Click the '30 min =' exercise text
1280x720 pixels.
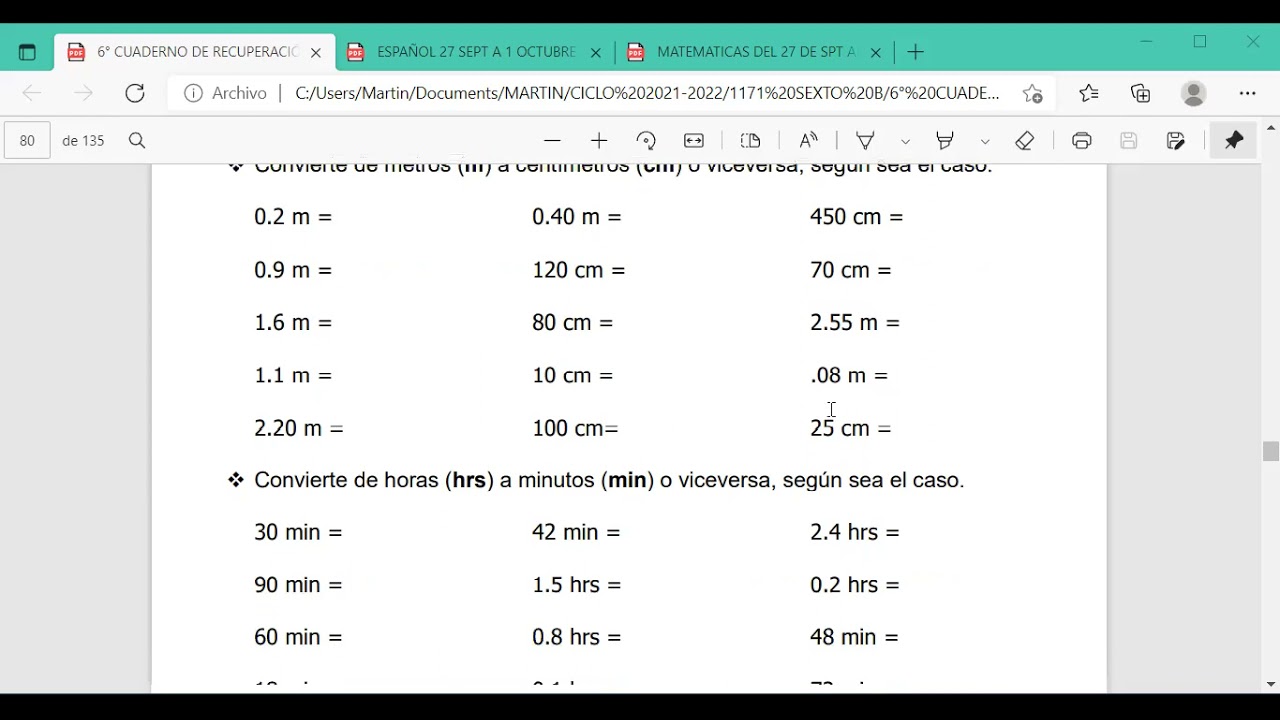[x=298, y=533]
